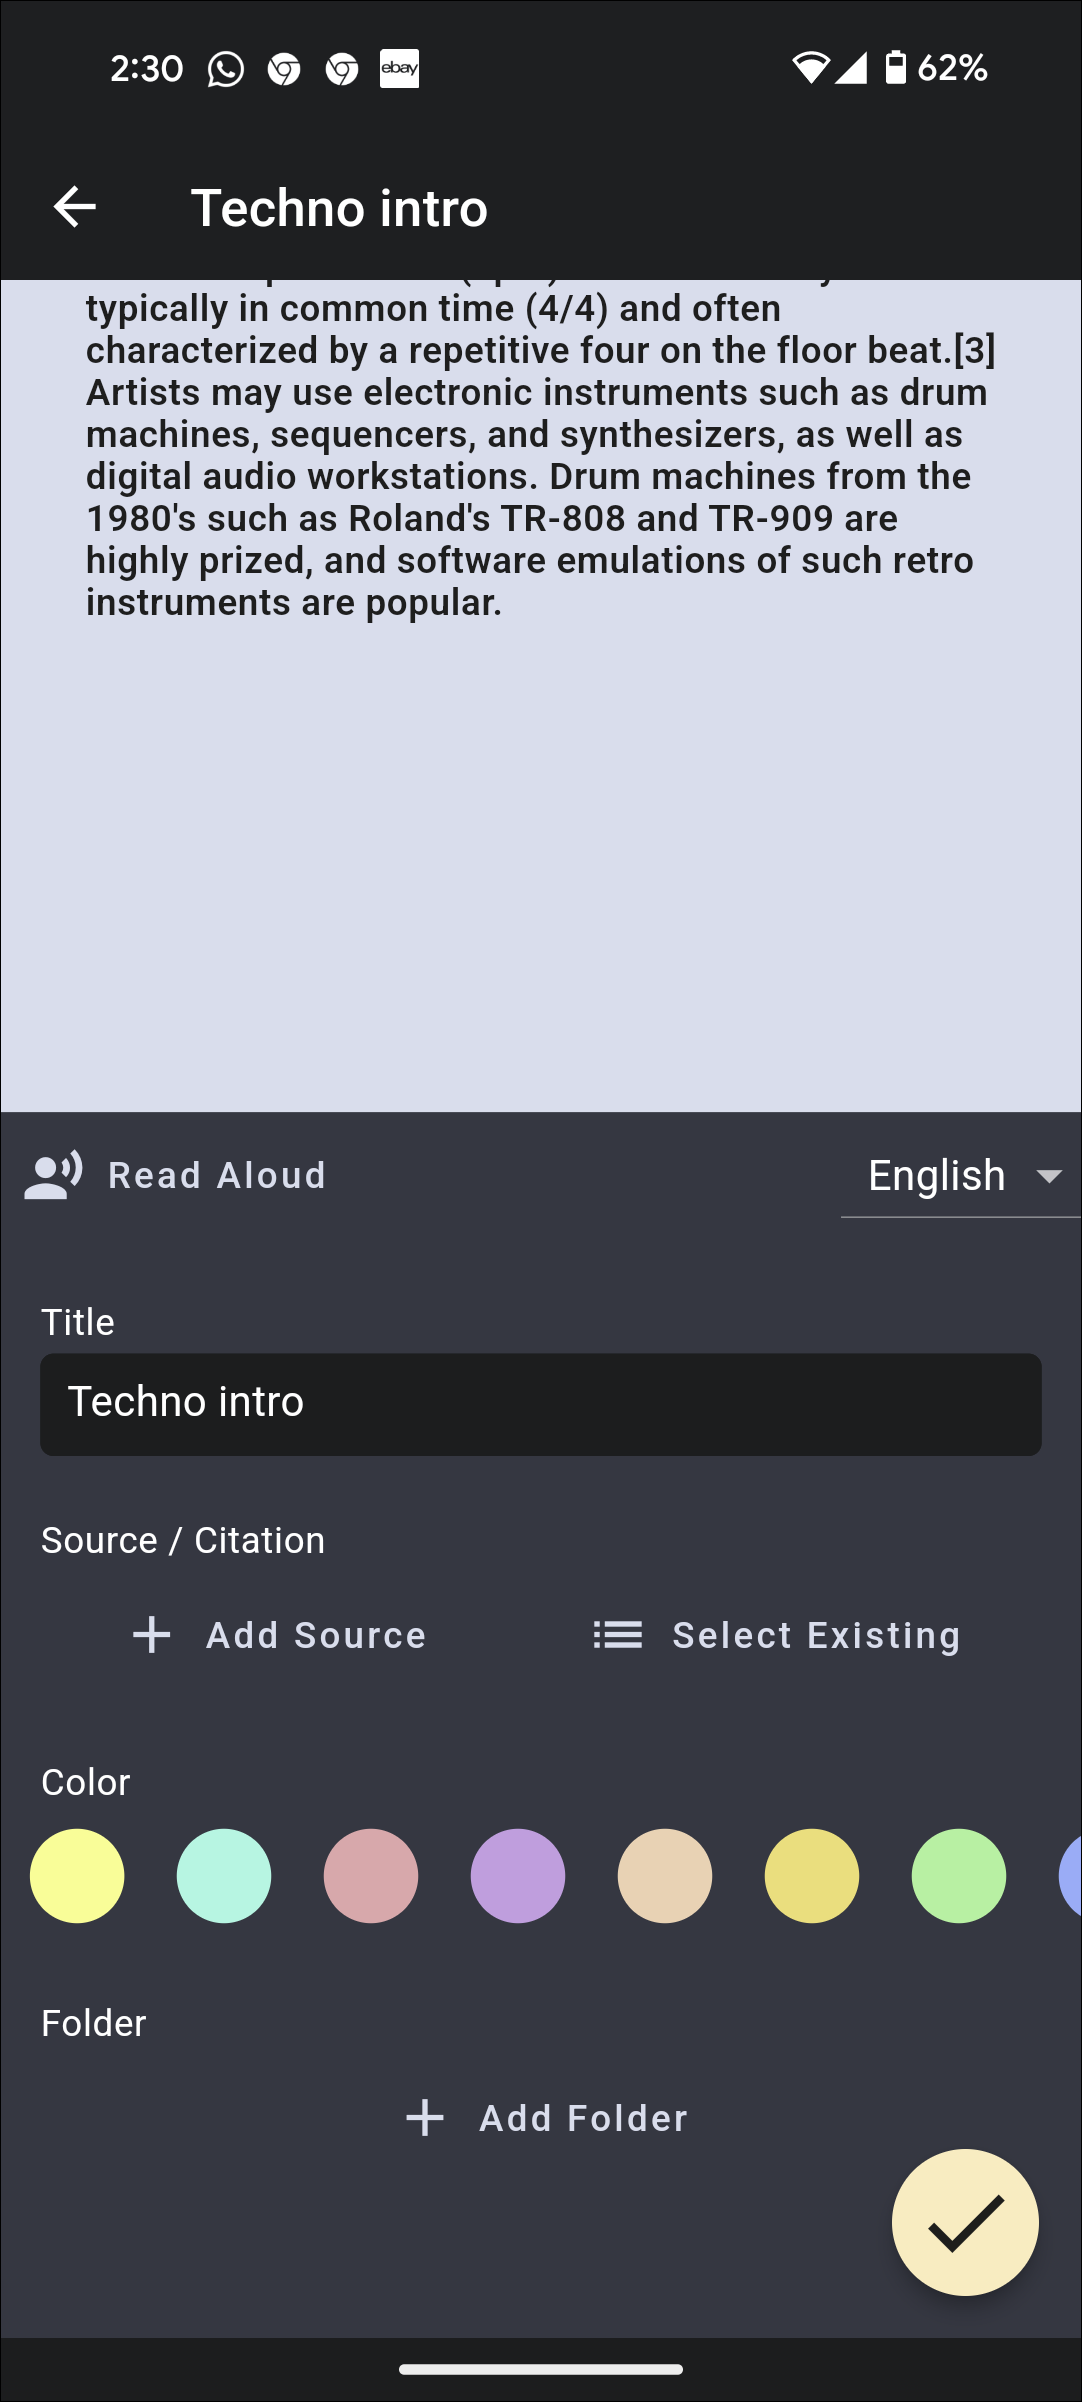Select the purple color swatch

pyautogui.click(x=518, y=1876)
